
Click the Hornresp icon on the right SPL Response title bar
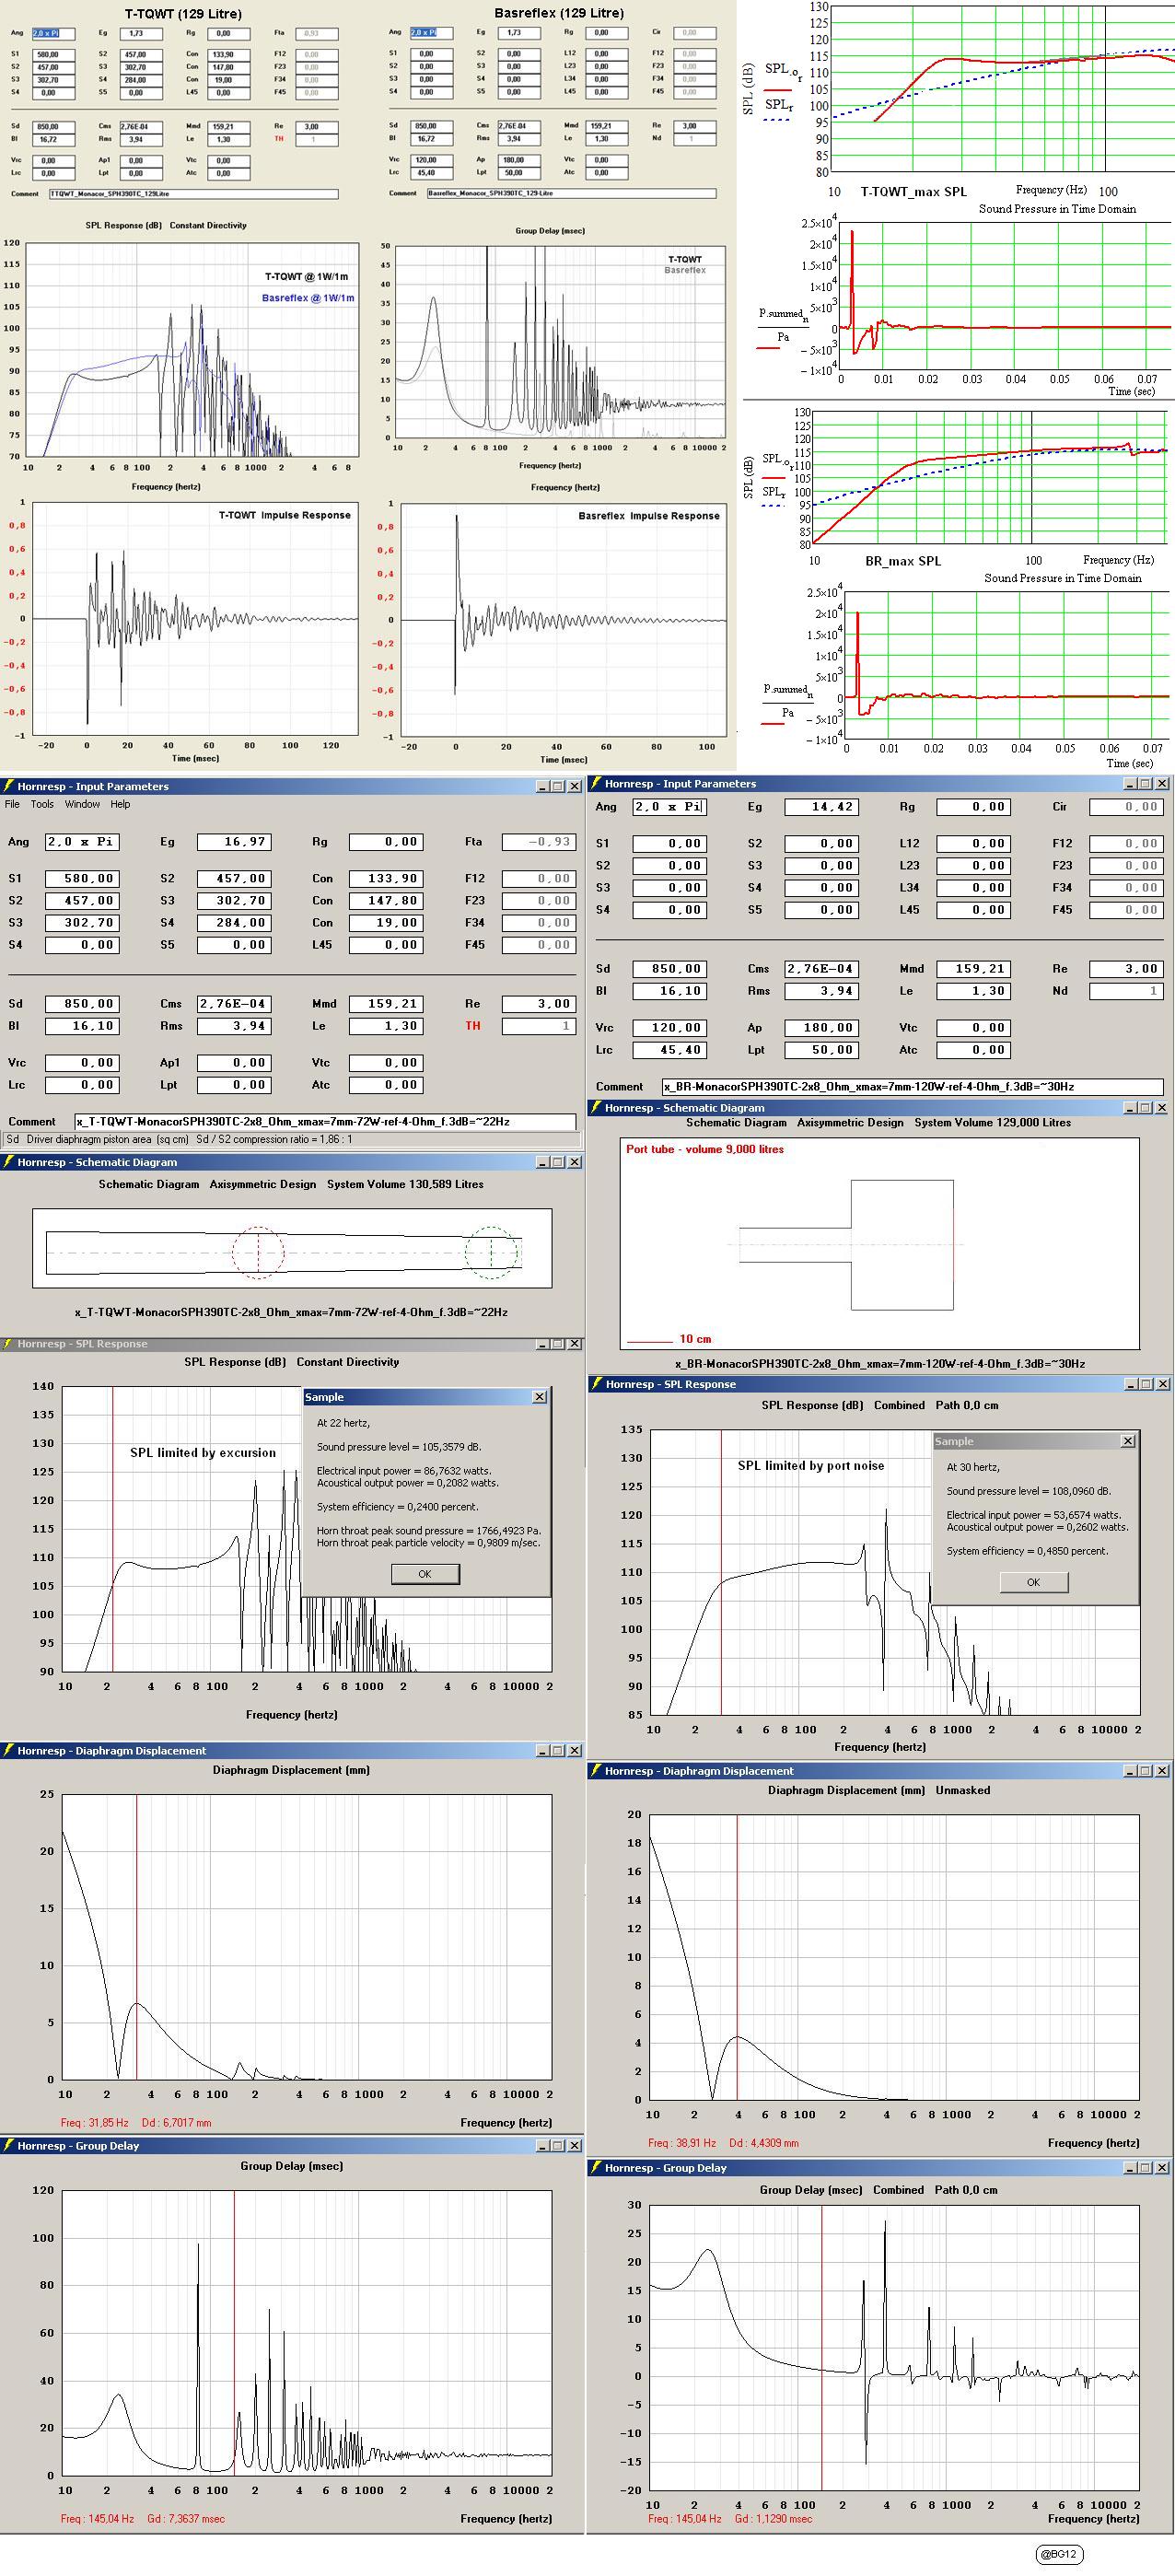point(596,1384)
